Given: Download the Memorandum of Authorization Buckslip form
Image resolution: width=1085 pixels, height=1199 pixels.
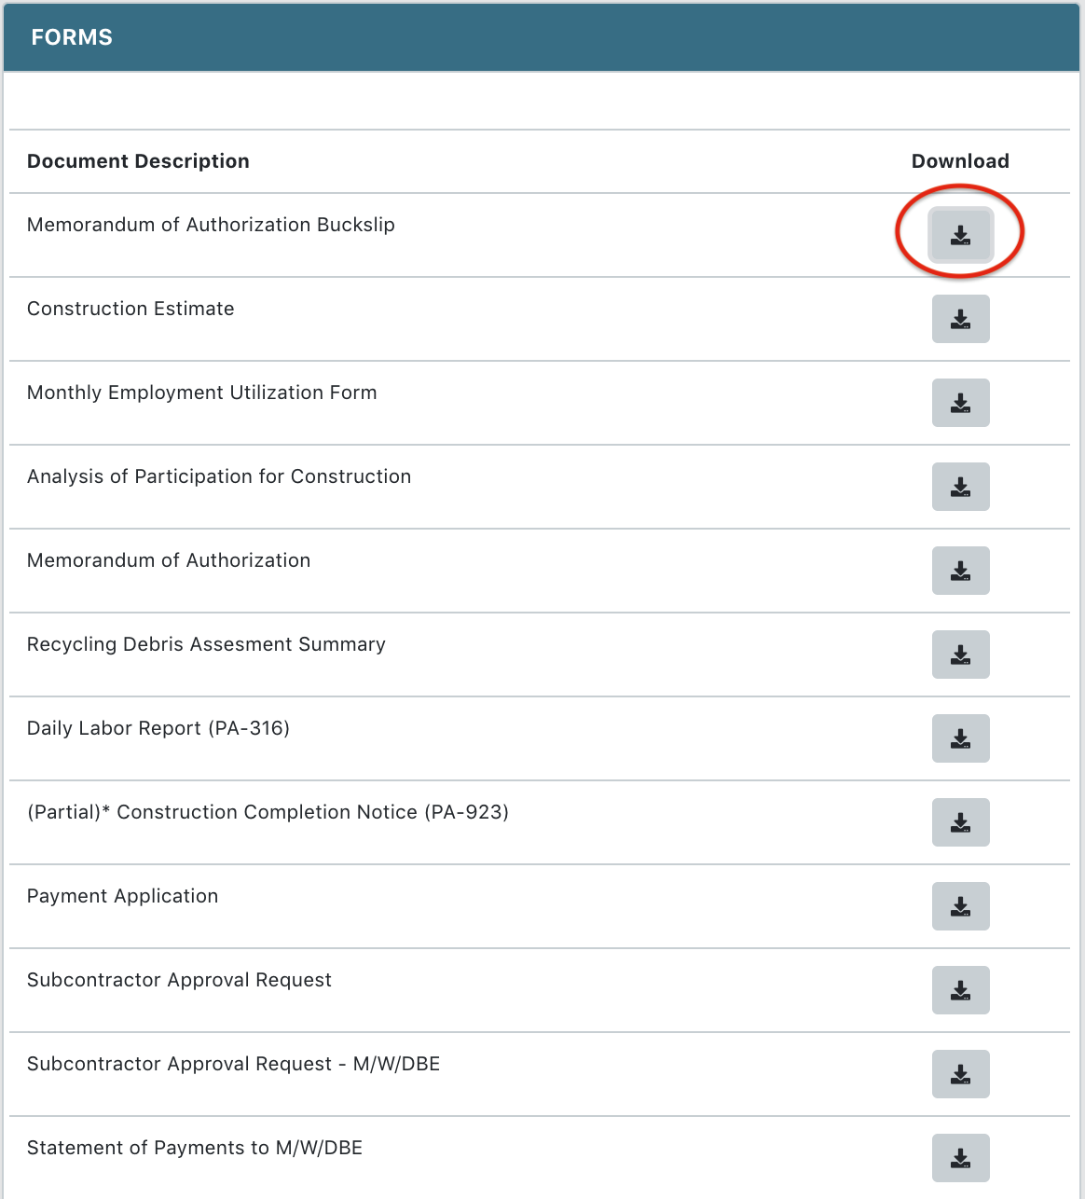Looking at the screenshot, I should coord(960,236).
